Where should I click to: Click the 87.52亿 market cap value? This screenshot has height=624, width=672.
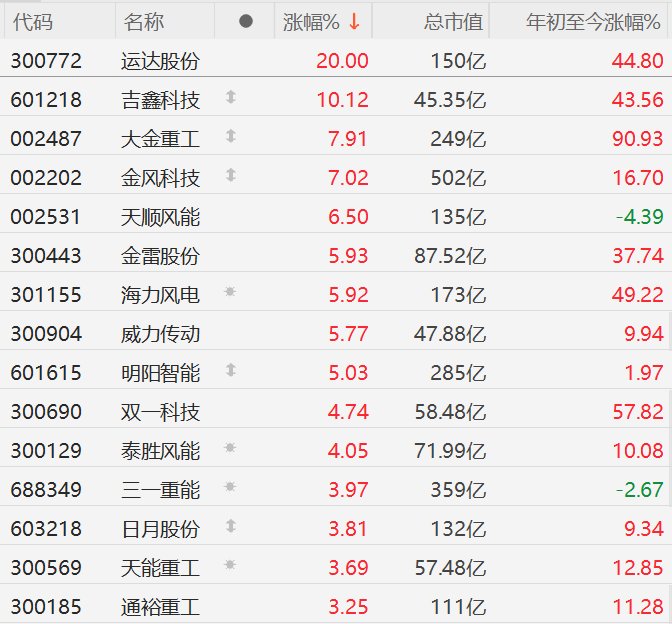pos(450,256)
